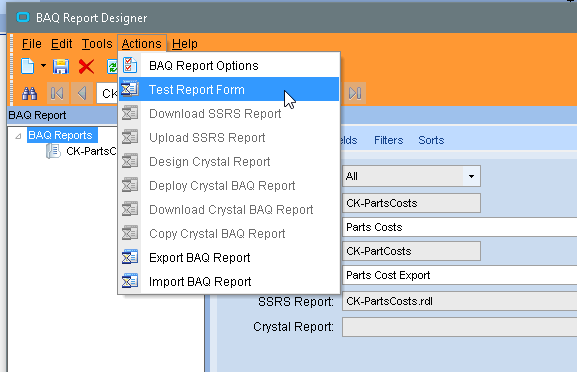Viewport: 577px width, 372px height.
Task: Click the Save floppy disk icon
Action: coord(61,67)
